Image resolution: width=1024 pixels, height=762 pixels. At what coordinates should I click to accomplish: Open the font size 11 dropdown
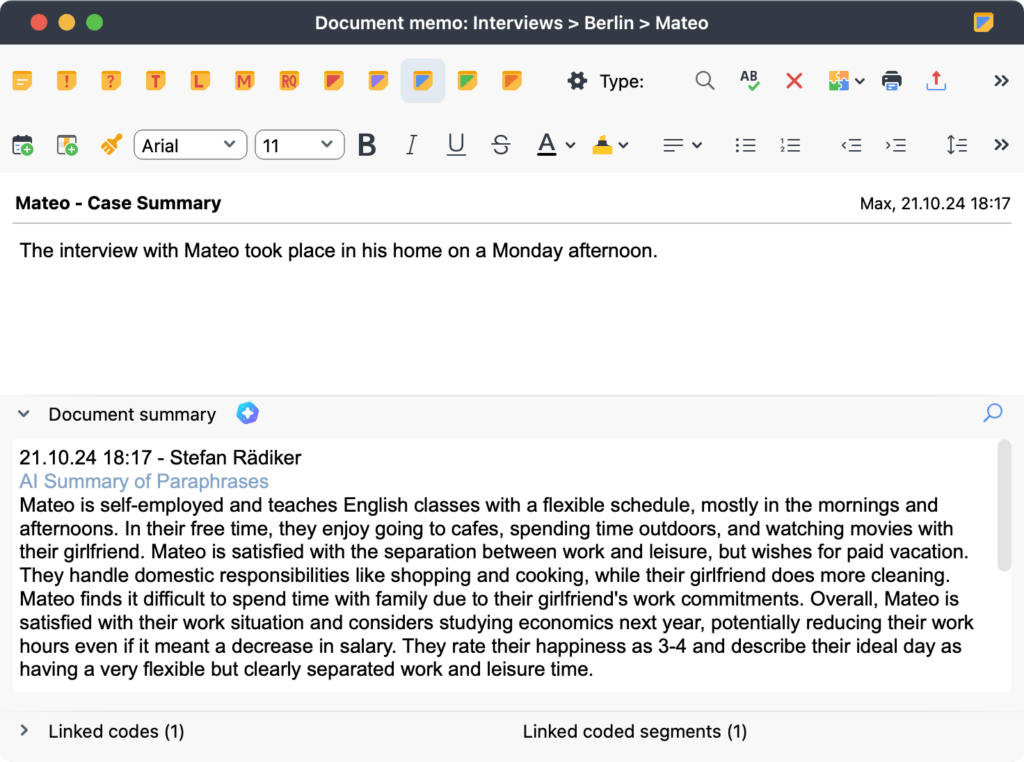299,145
